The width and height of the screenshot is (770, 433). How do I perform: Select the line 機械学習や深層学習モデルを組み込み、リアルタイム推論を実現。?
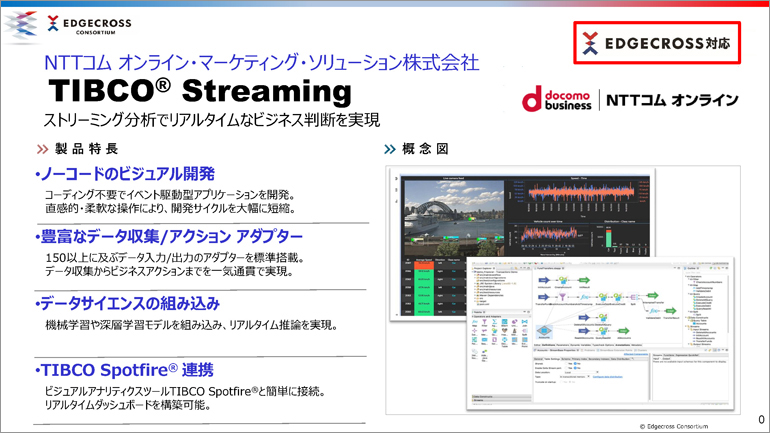pyautogui.click(x=192, y=325)
